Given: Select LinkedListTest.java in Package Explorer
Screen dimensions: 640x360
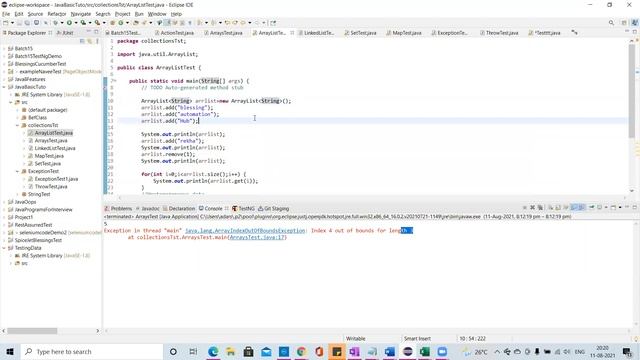Looking at the screenshot, I should pos(55,148).
